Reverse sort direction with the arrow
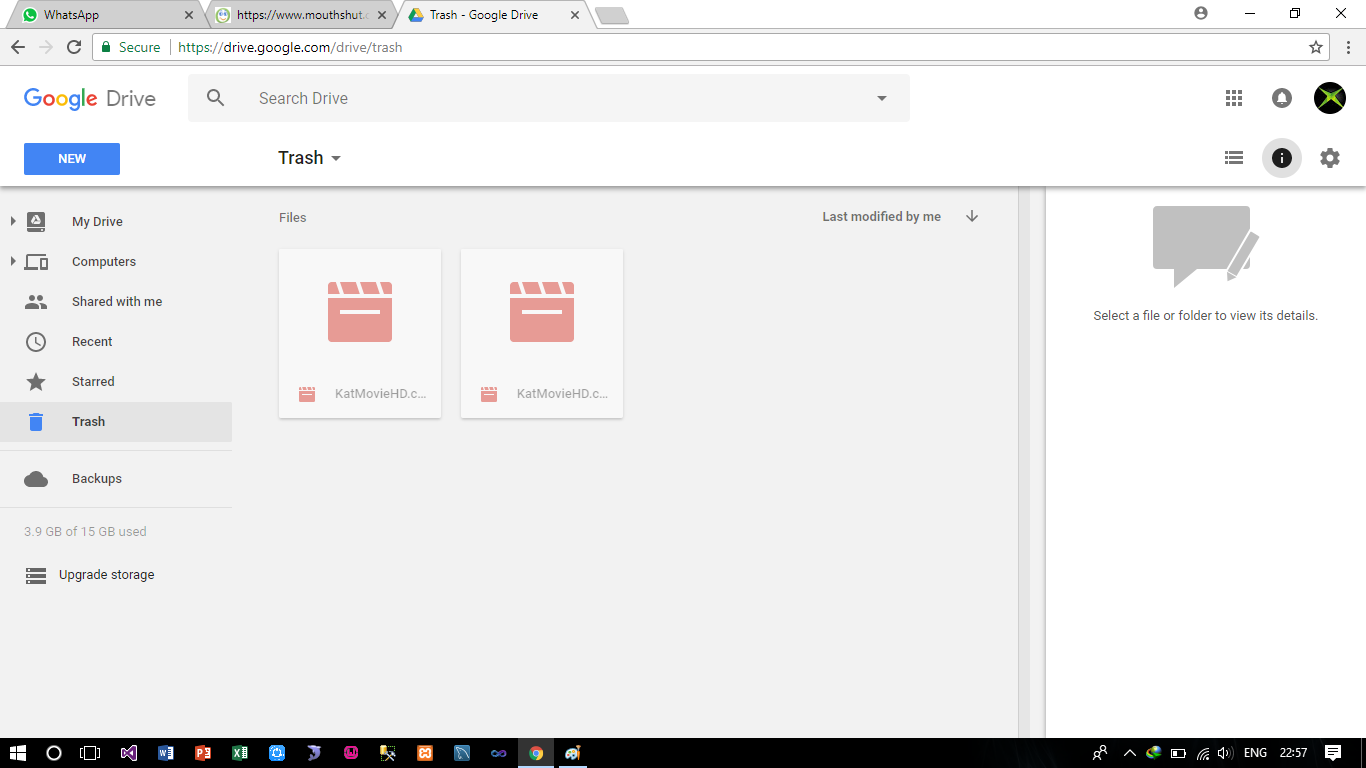 971,217
